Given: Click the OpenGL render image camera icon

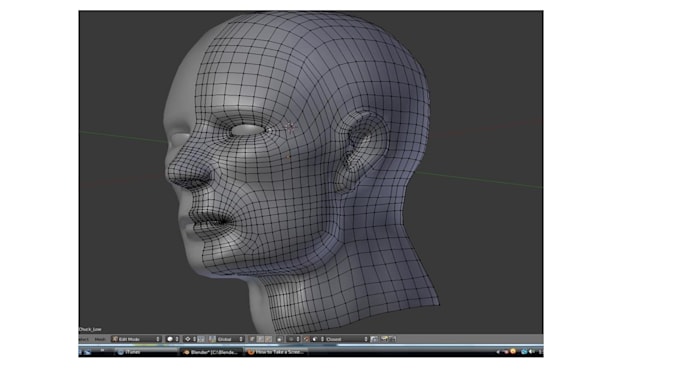Looking at the screenshot, I should pos(384,339).
